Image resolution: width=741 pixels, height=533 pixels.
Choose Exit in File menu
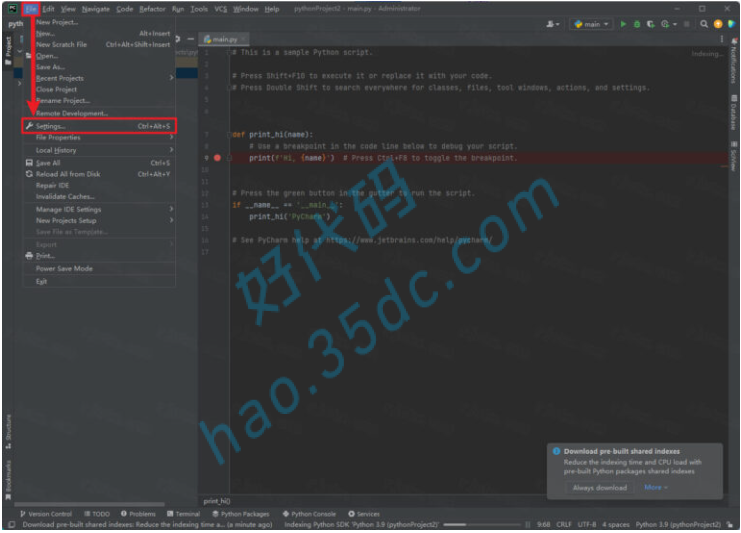click(x=99, y=281)
